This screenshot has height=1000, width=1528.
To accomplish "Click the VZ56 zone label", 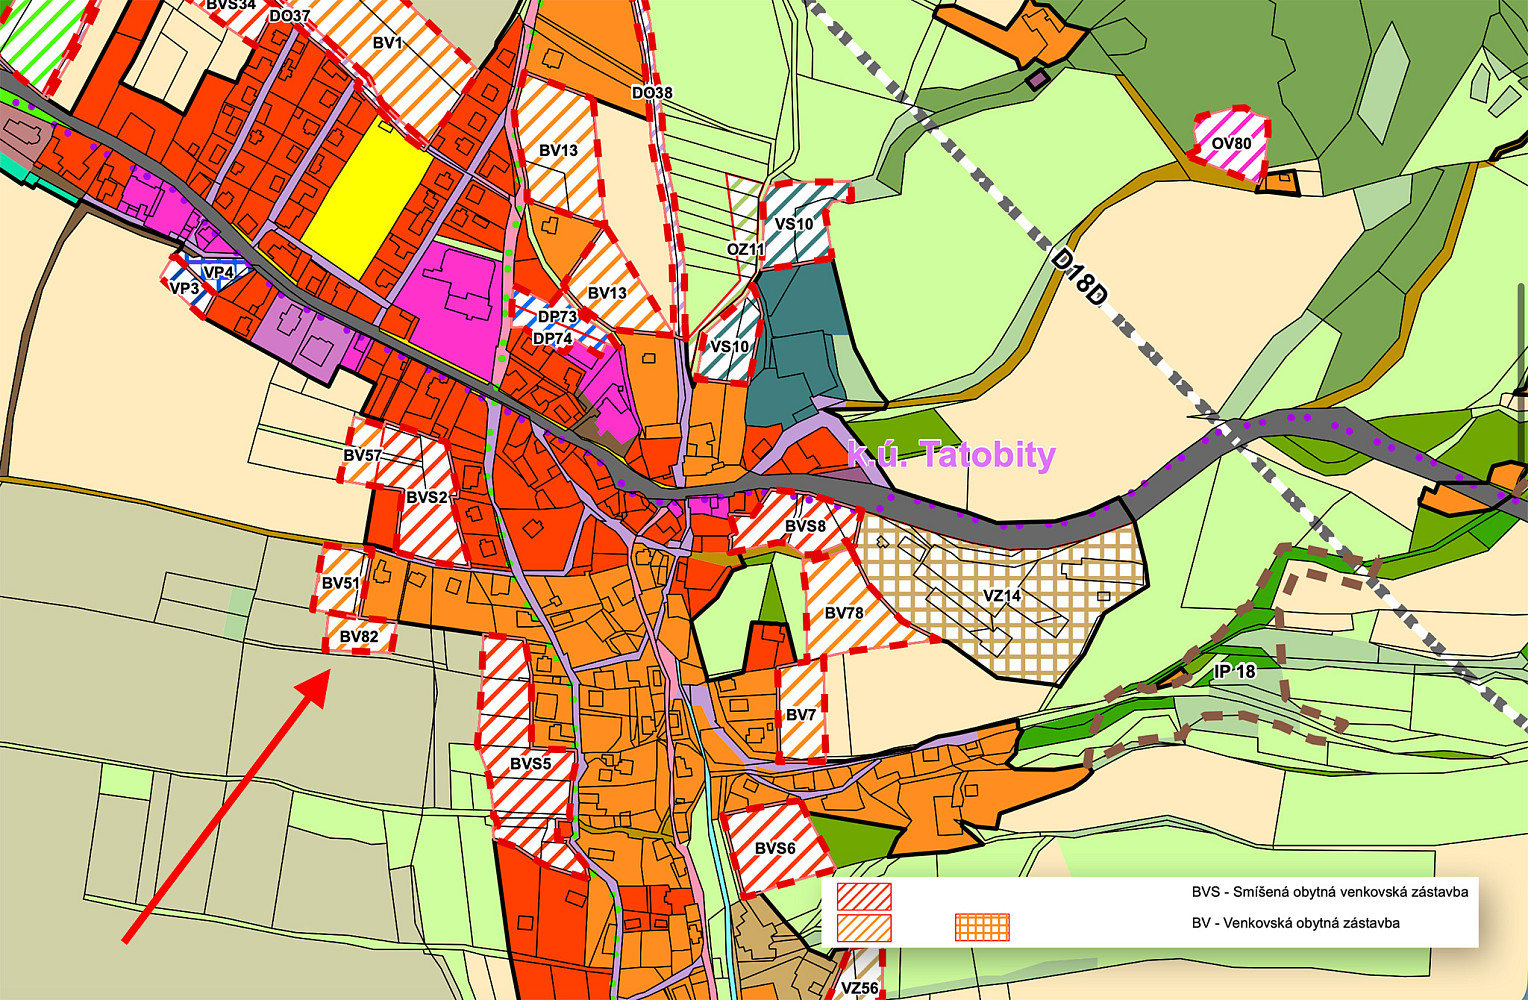I will point(860,988).
